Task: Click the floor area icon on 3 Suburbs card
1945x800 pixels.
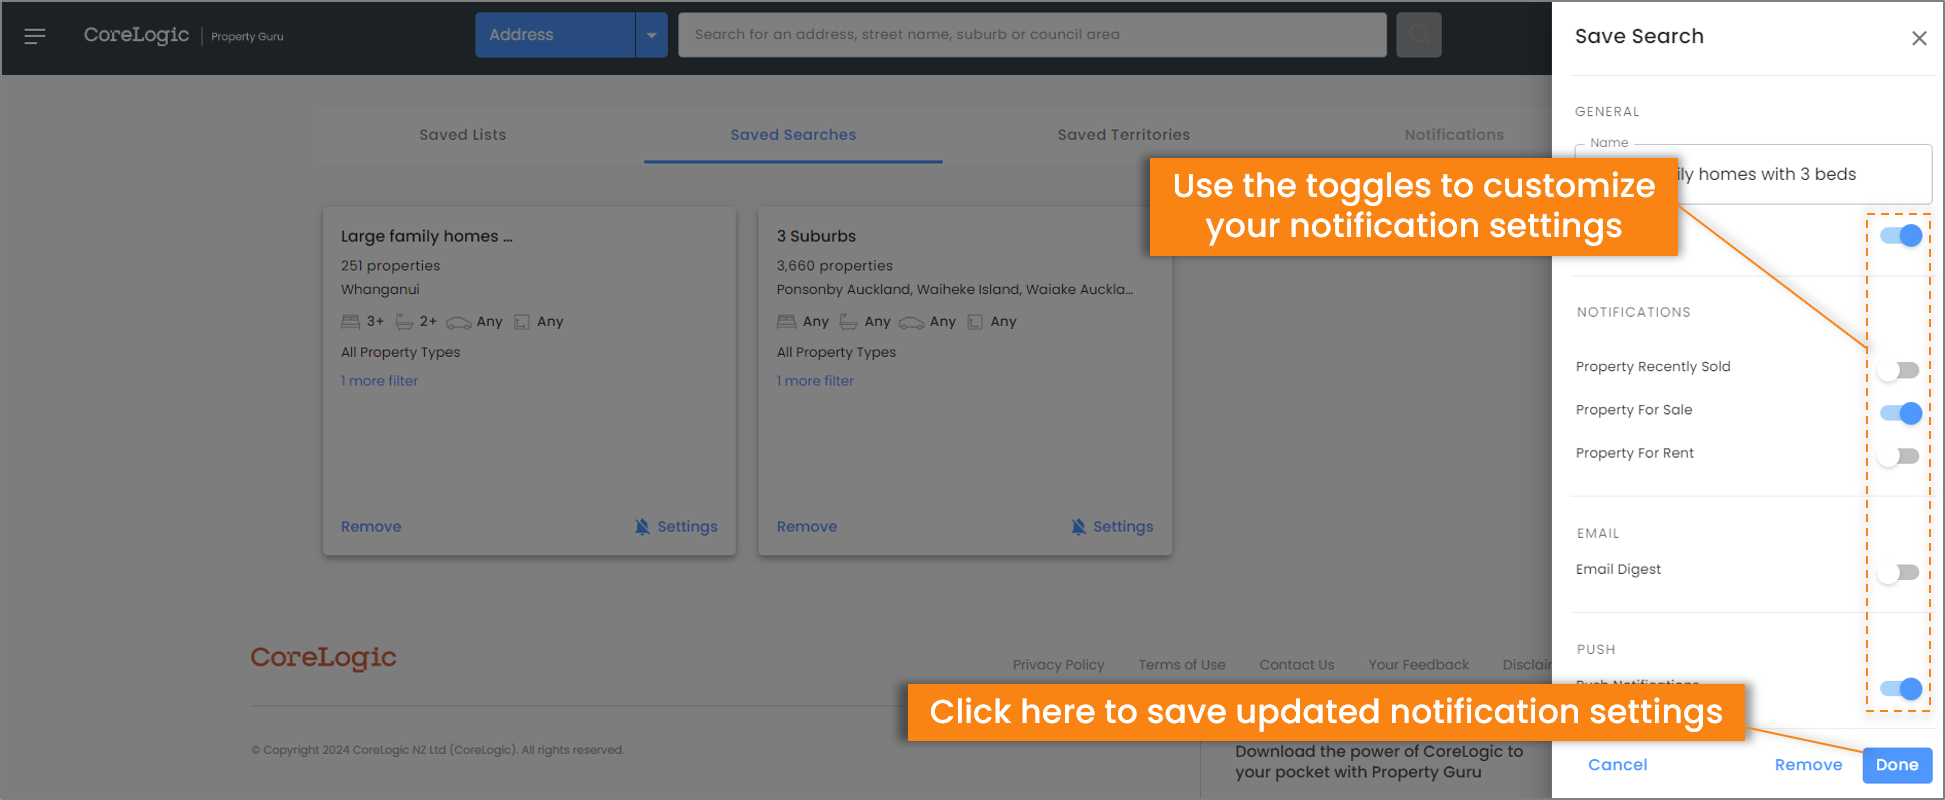Action: [975, 322]
